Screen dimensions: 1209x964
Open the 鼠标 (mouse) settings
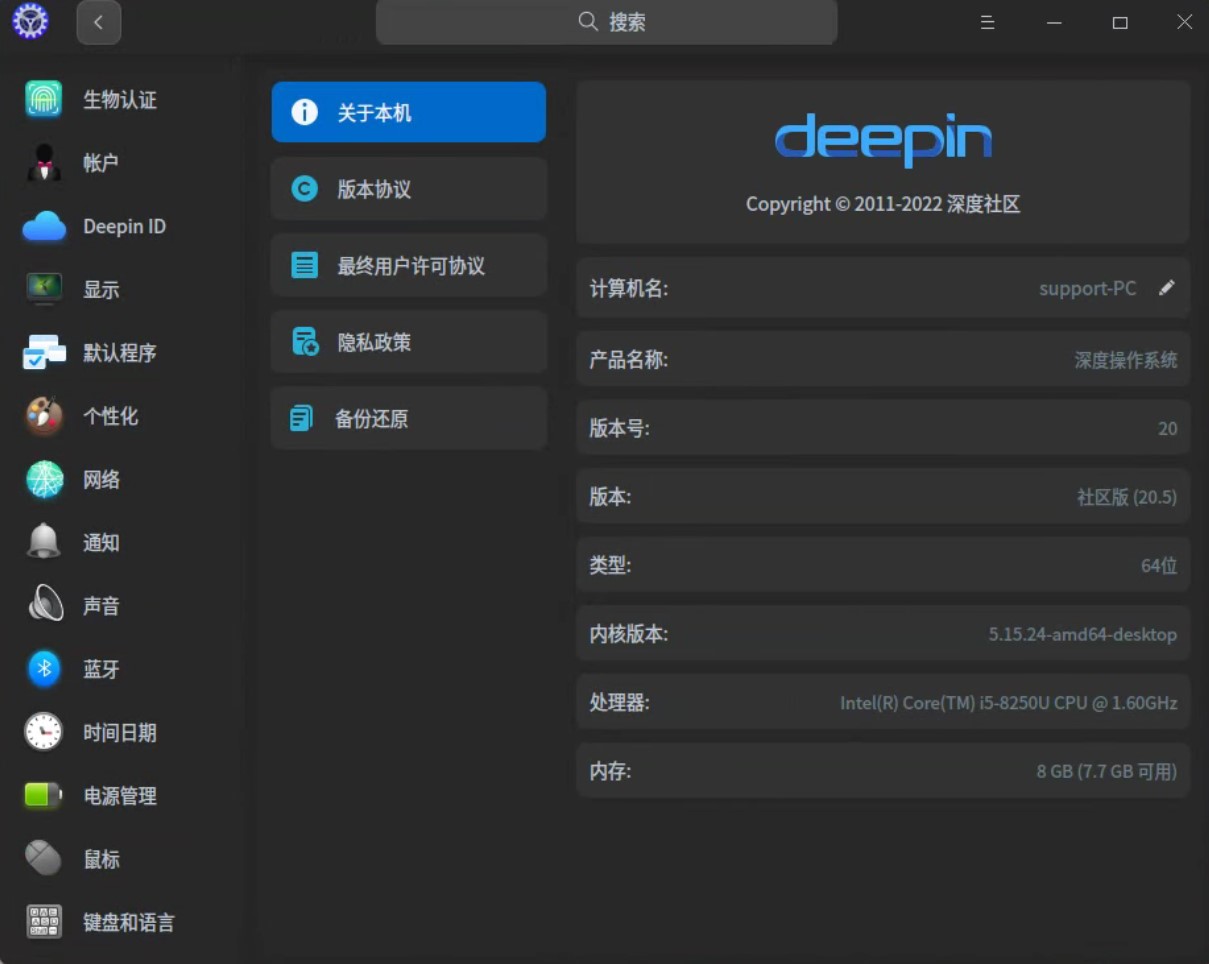click(x=100, y=859)
